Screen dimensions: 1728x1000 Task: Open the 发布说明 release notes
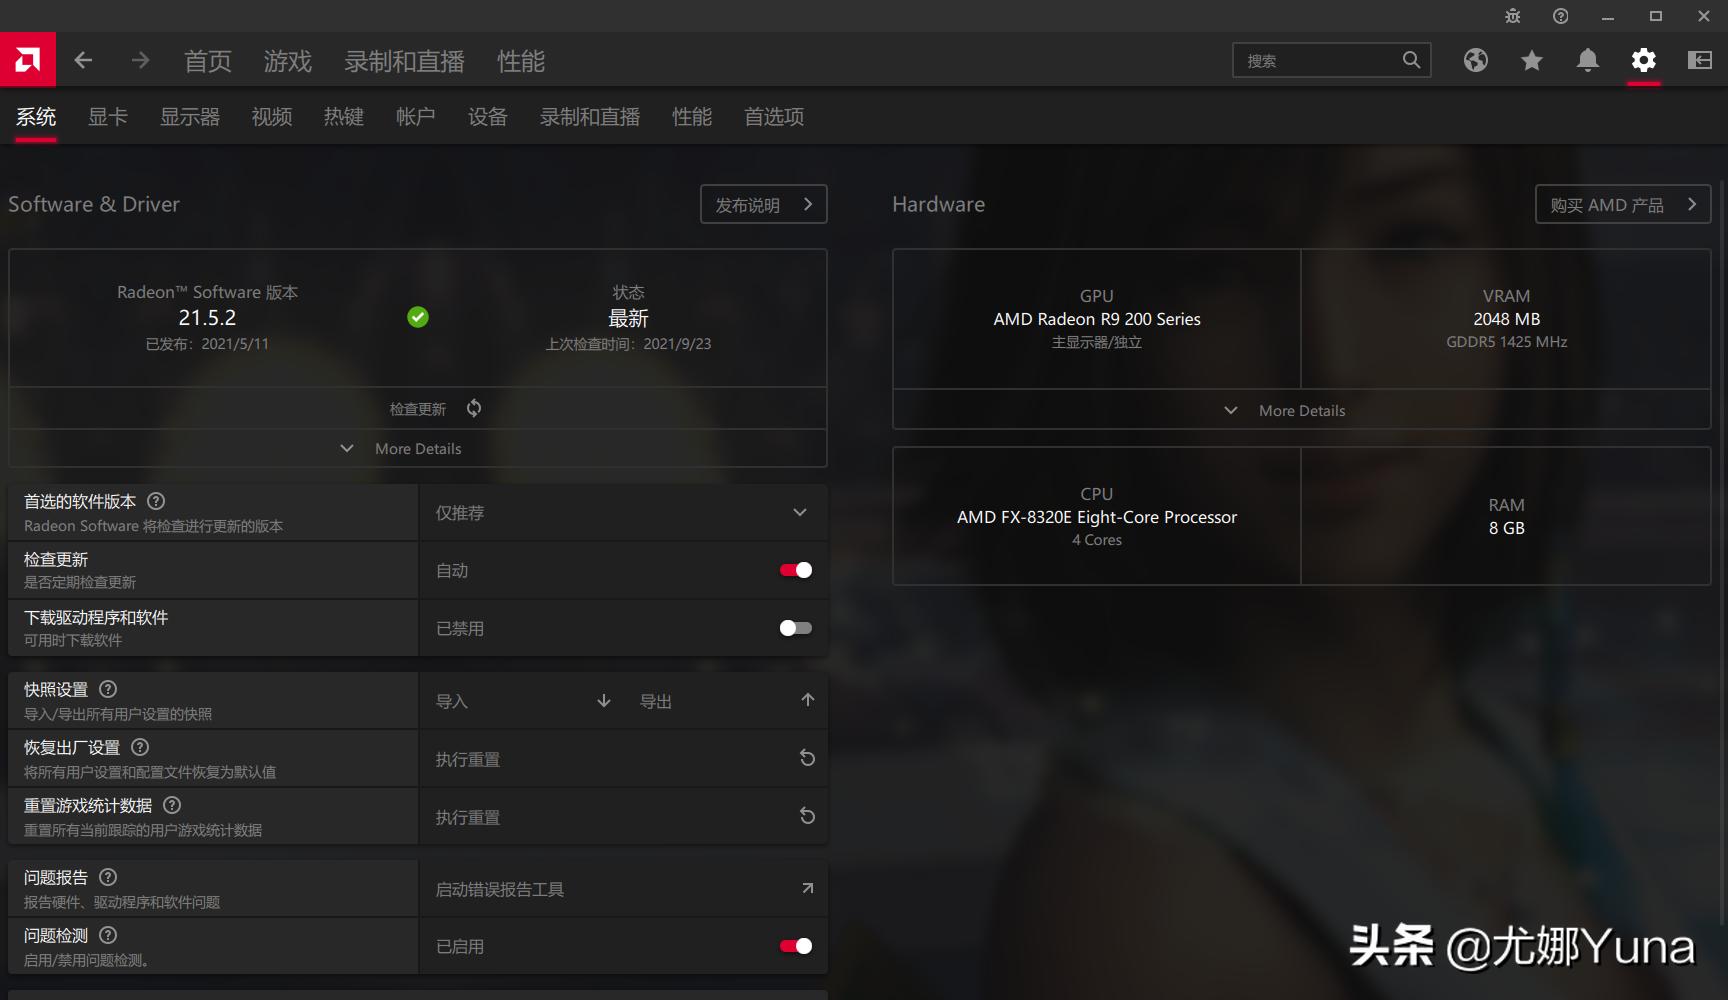click(x=763, y=204)
